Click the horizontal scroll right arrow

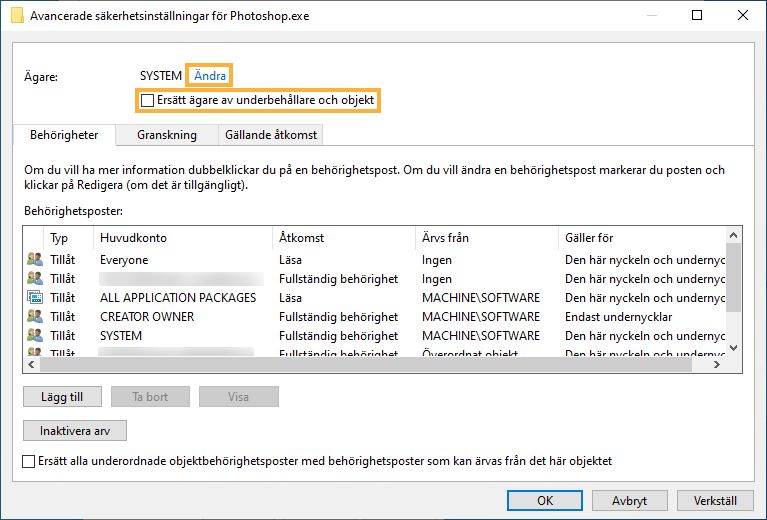coord(717,364)
